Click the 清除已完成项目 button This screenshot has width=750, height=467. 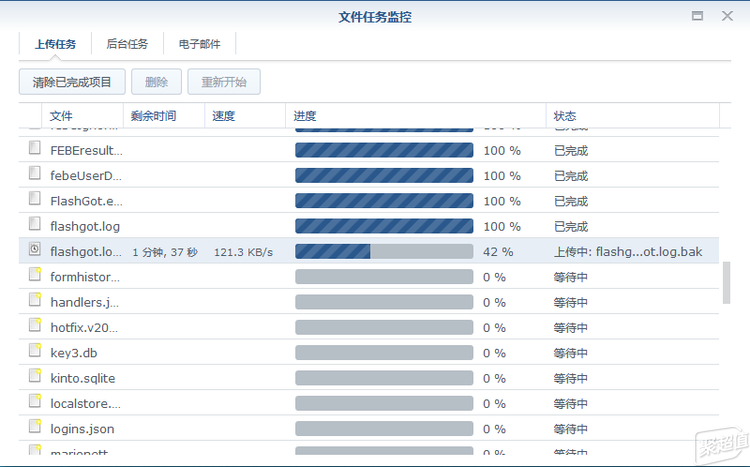point(72,82)
